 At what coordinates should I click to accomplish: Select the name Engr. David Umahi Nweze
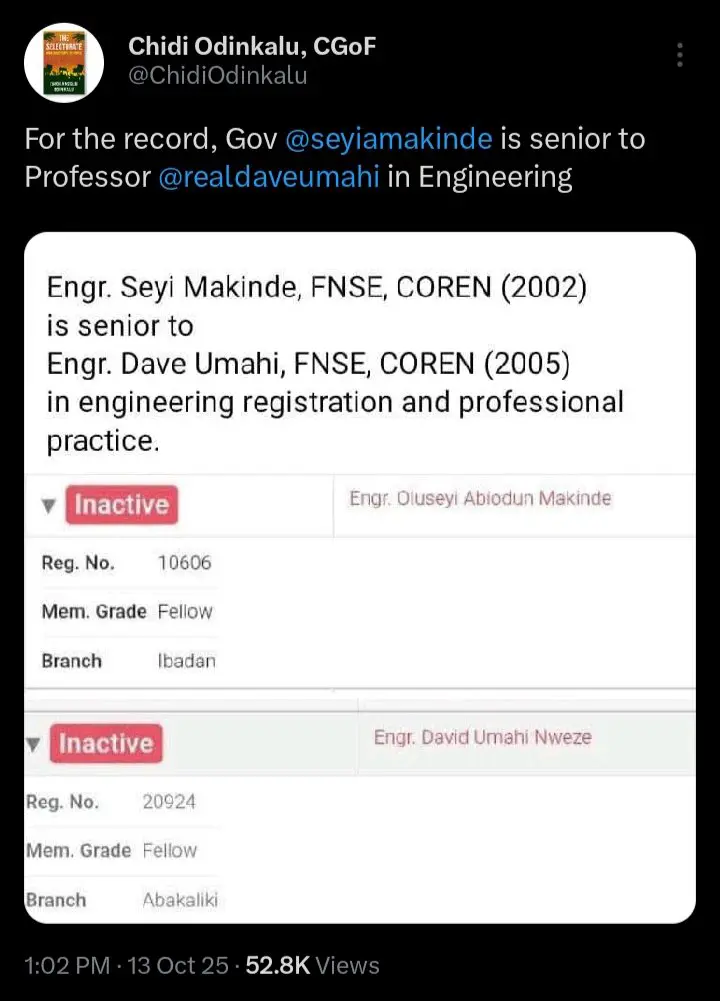coord(482,737)
